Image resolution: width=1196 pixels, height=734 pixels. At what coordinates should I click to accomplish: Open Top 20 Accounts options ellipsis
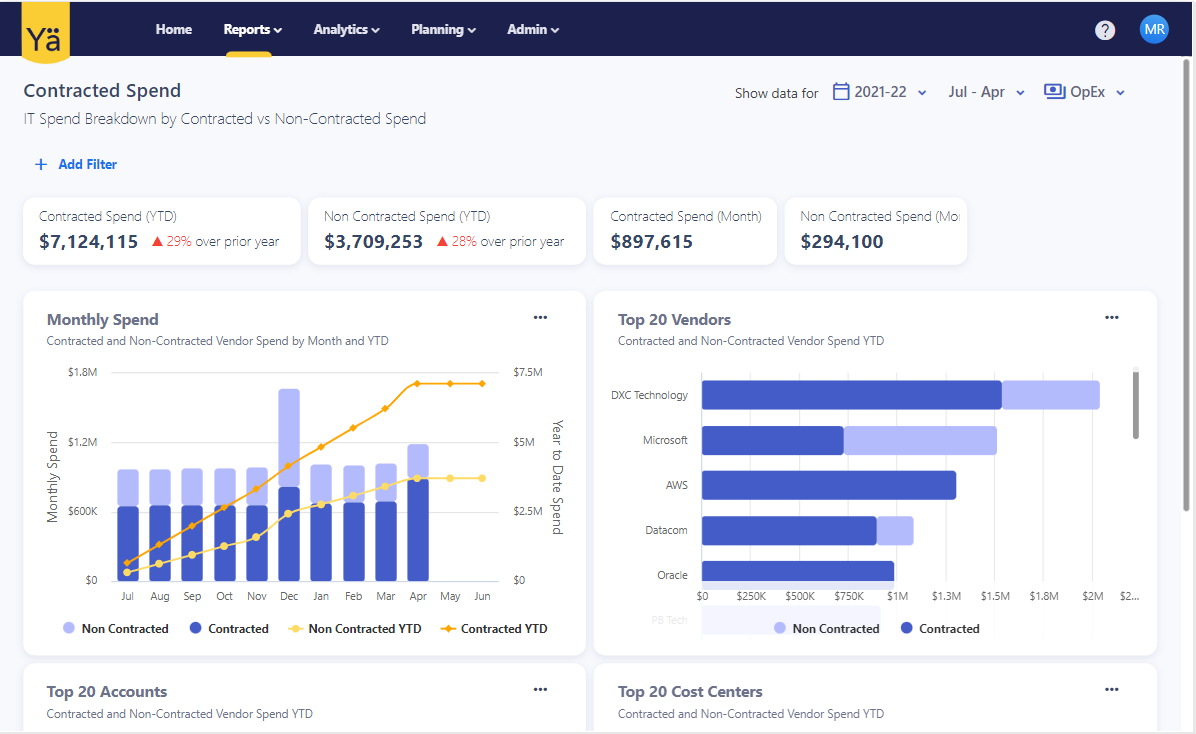(x=540, y=690)
